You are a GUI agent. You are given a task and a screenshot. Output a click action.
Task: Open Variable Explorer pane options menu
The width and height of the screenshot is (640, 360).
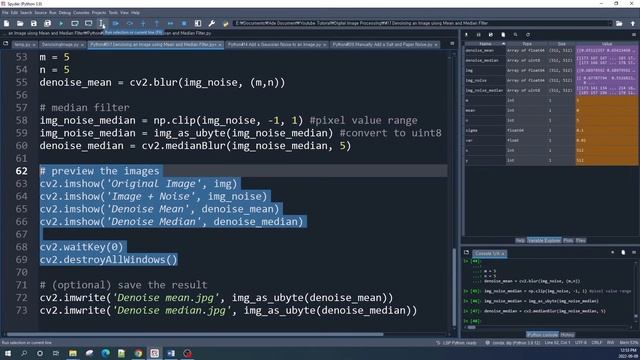(x=634, y=35)
